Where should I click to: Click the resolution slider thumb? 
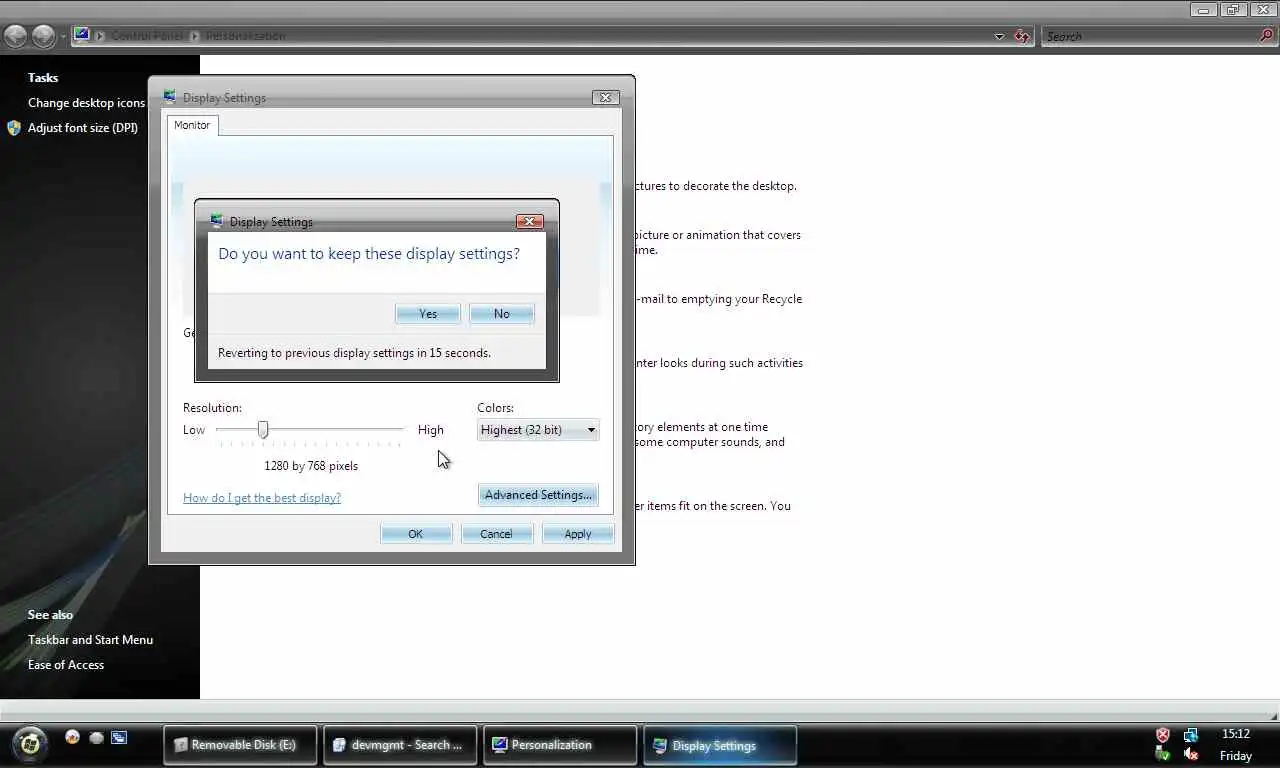263,429
